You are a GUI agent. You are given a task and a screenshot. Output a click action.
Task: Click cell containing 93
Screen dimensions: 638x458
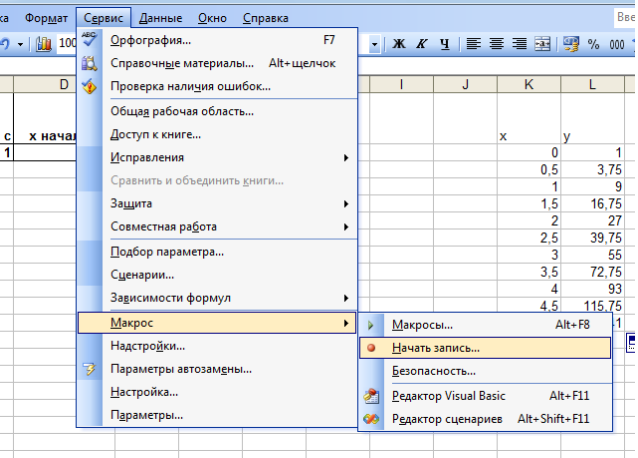[592, 289]
